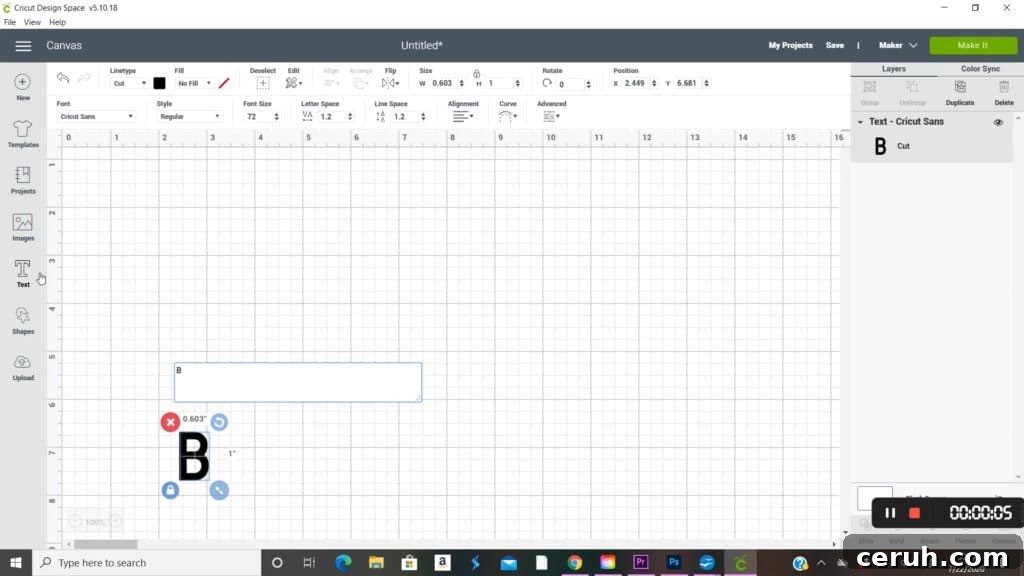Open the Advanced dropdown
The height and width of the screenshot is (576, 1024).
[551, 116]
